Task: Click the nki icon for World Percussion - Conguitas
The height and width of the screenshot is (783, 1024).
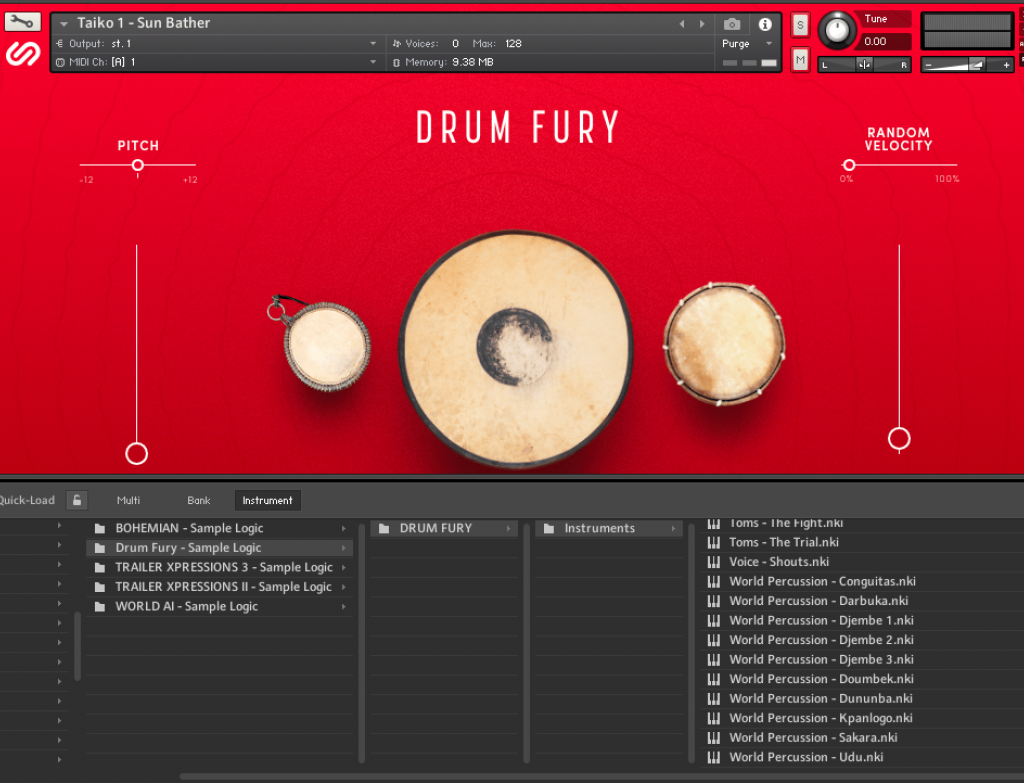Action: click(714, 581)
